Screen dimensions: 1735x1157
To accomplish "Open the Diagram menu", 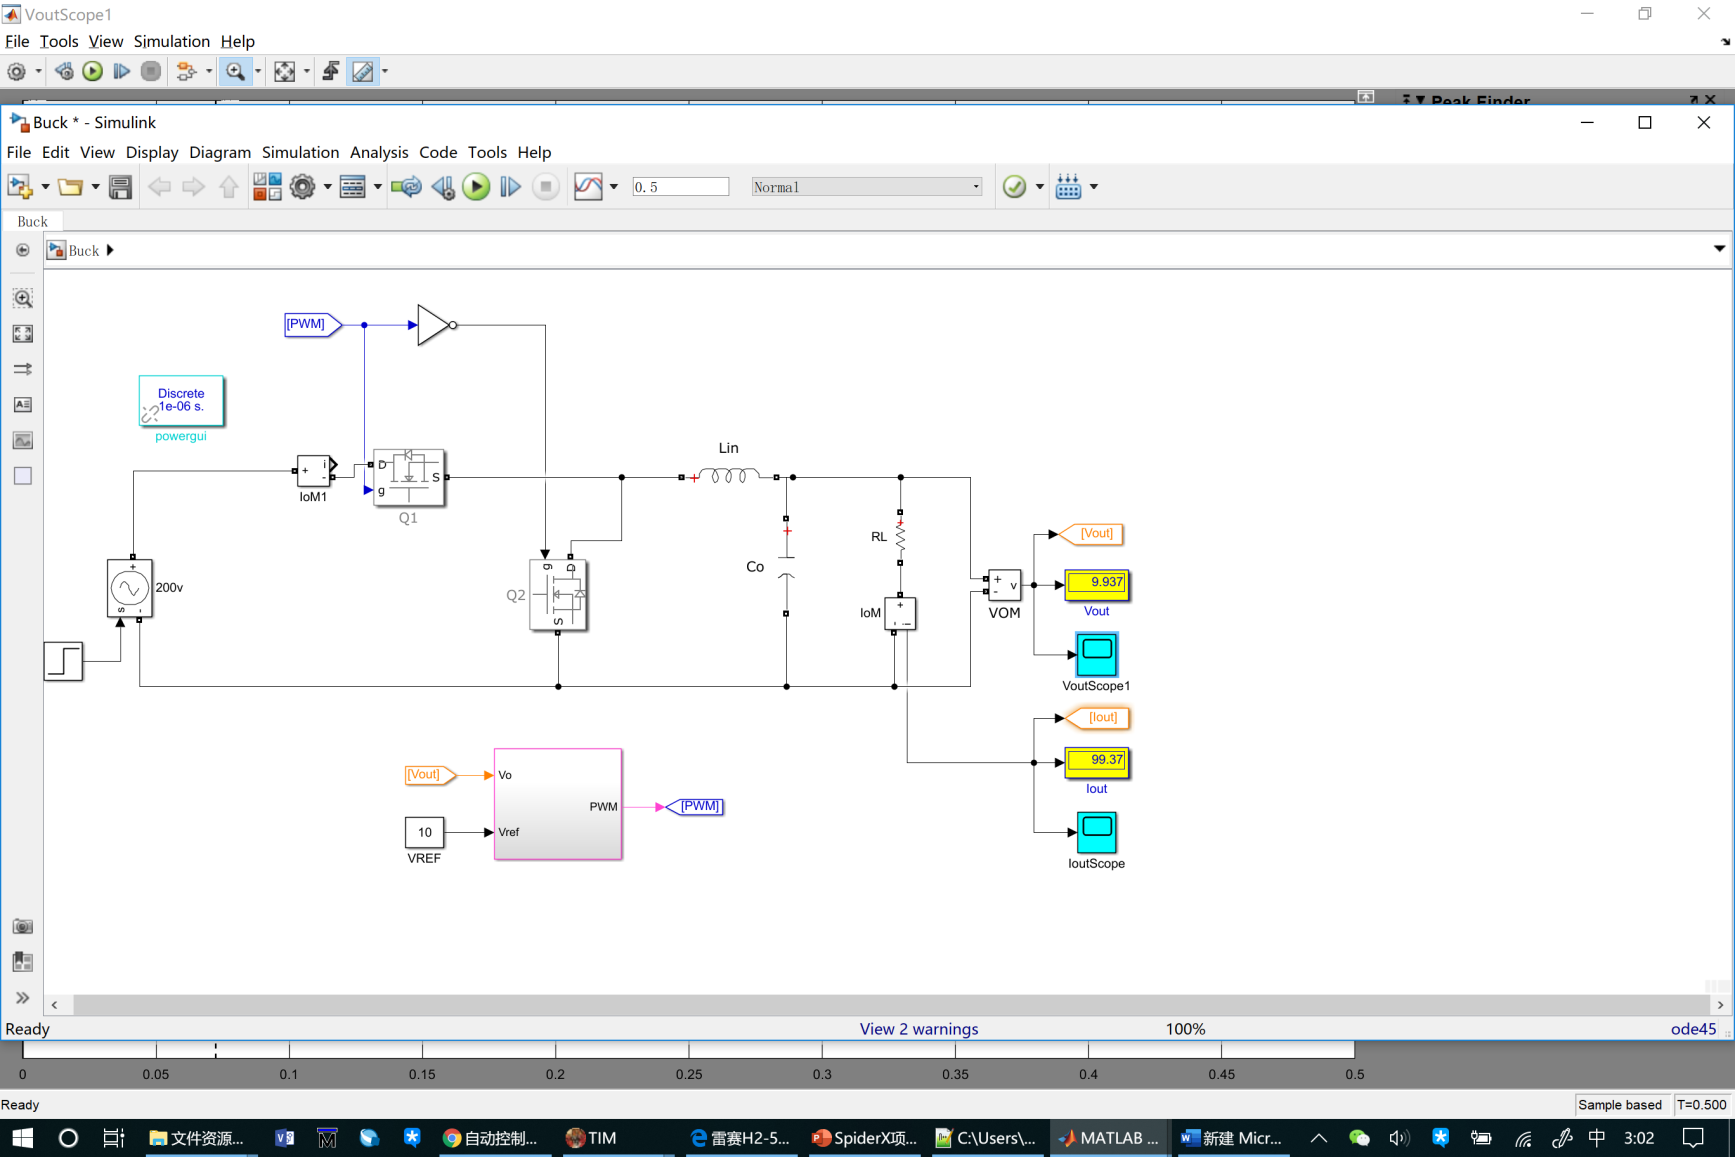I will (x=219, y=152).
